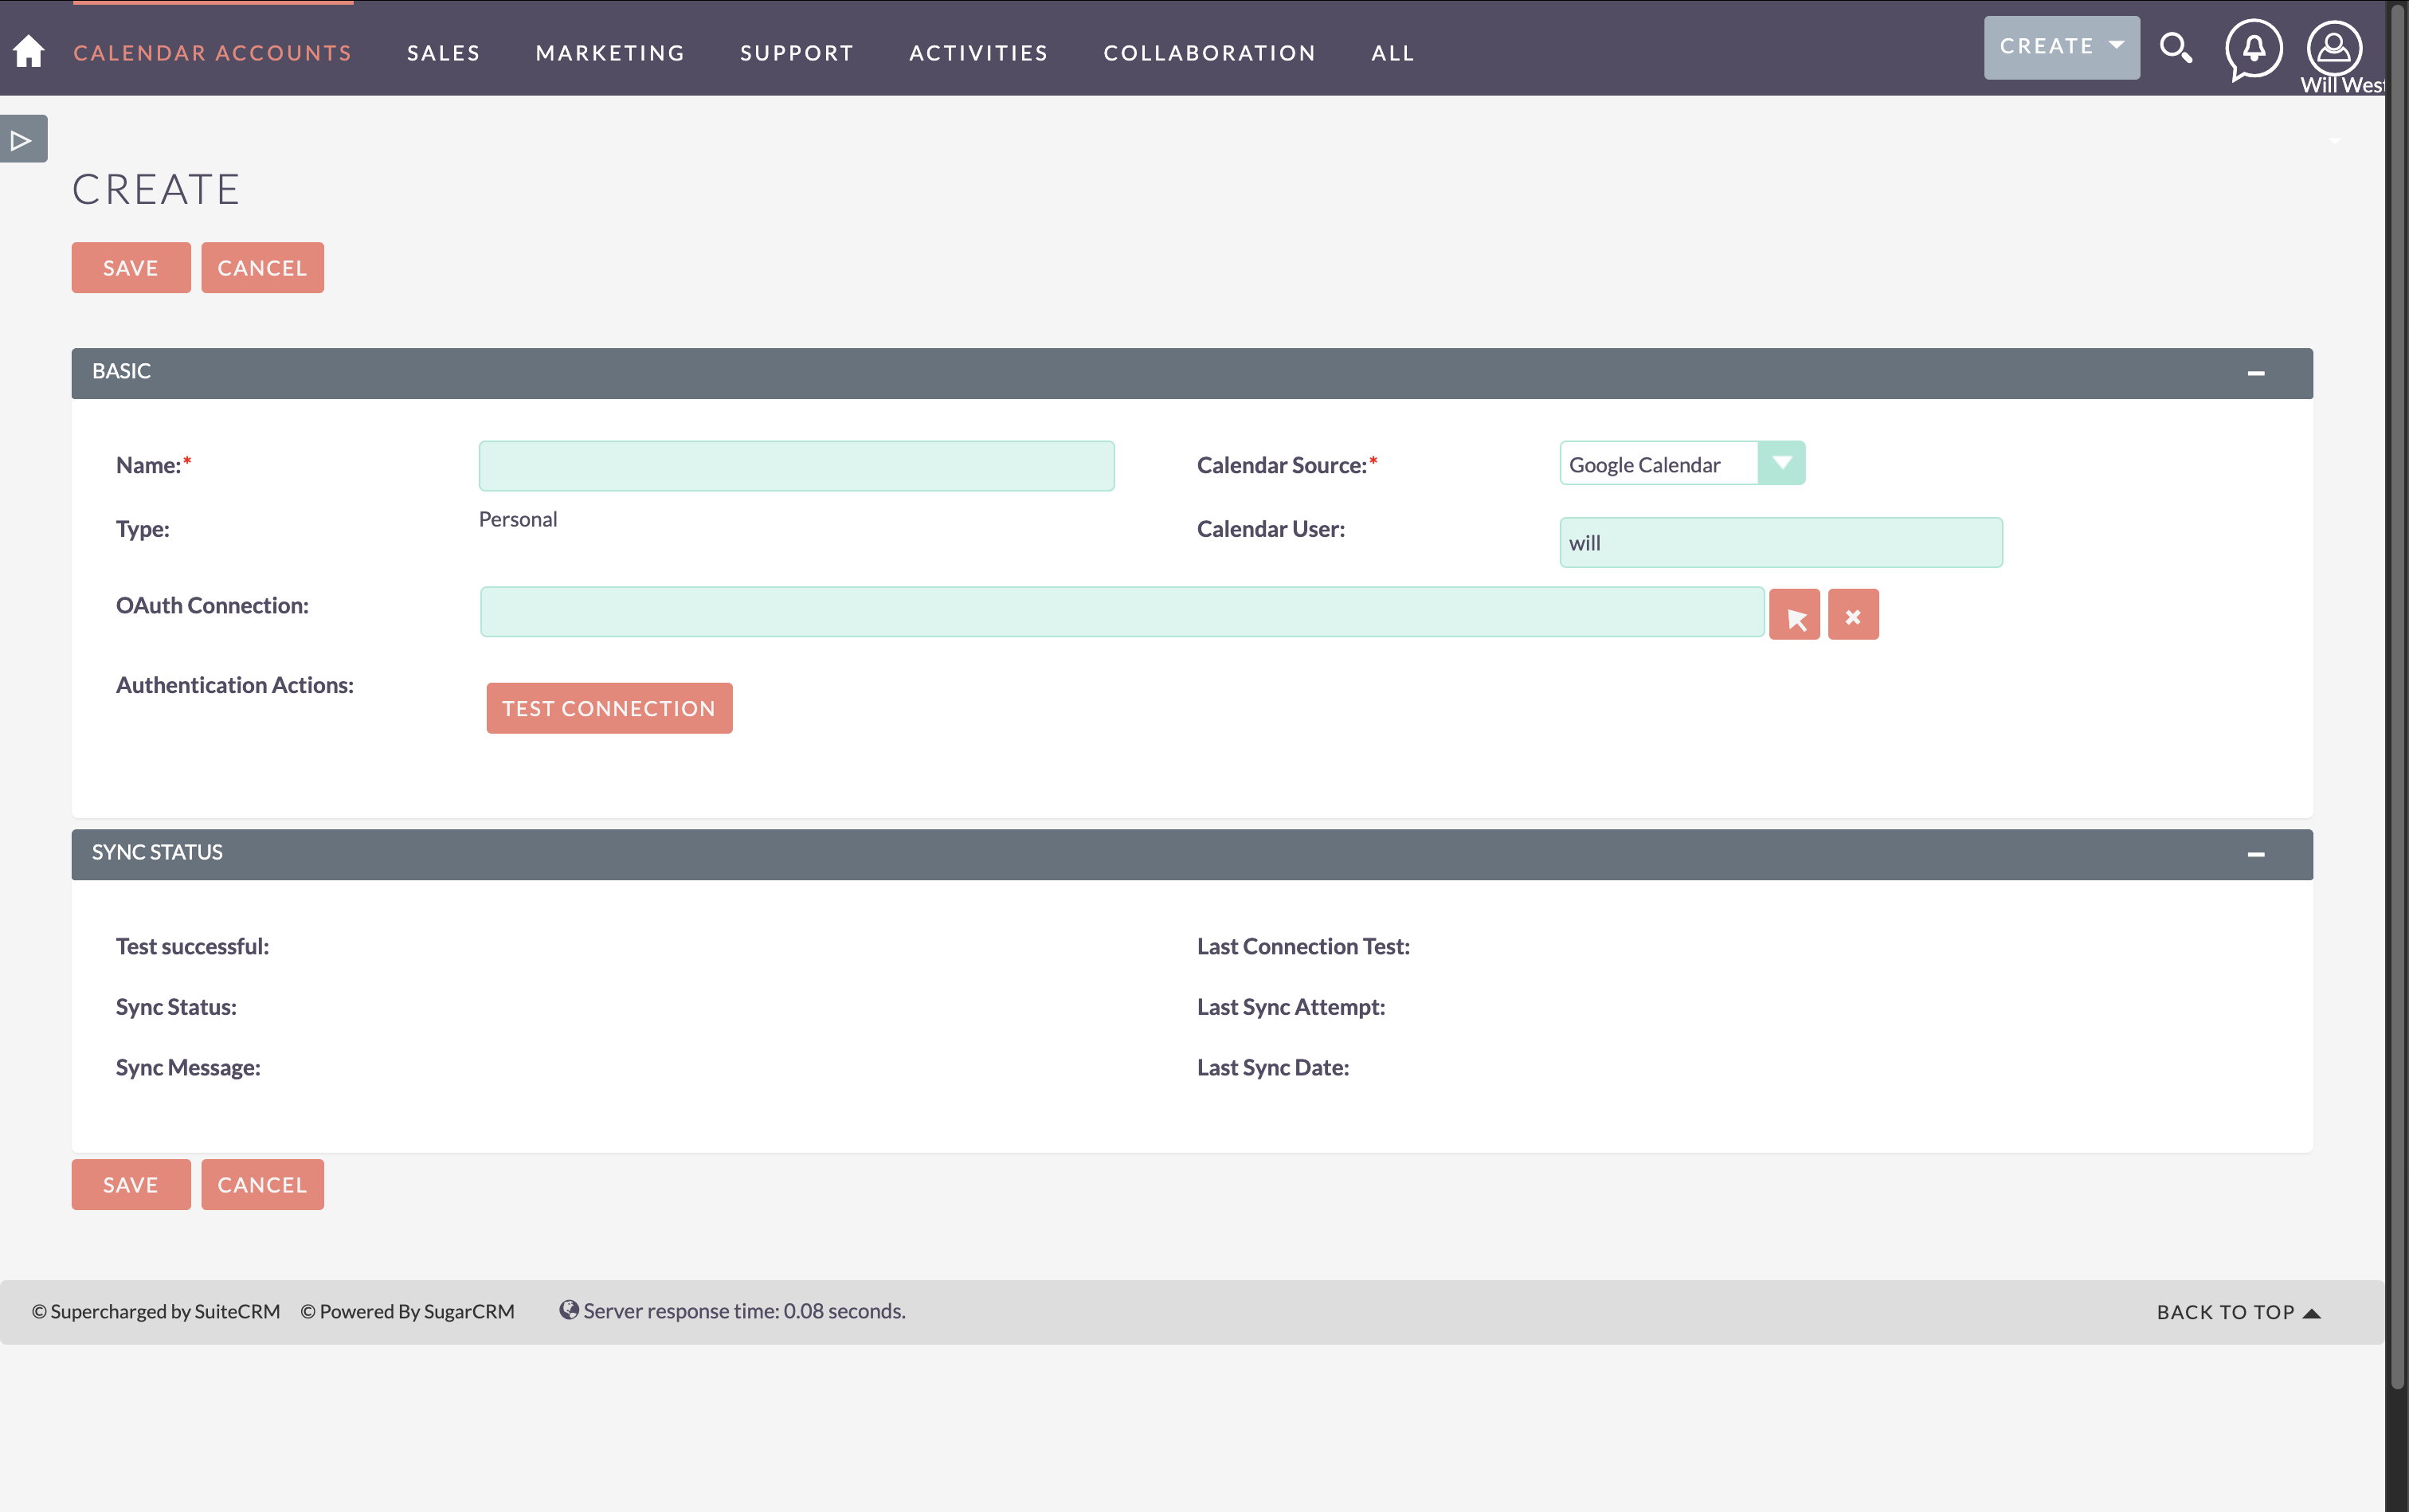This screenshot has width=2409, height=1512.
Task: Click the Calendar User field containing will
Action: point(1779,542)
